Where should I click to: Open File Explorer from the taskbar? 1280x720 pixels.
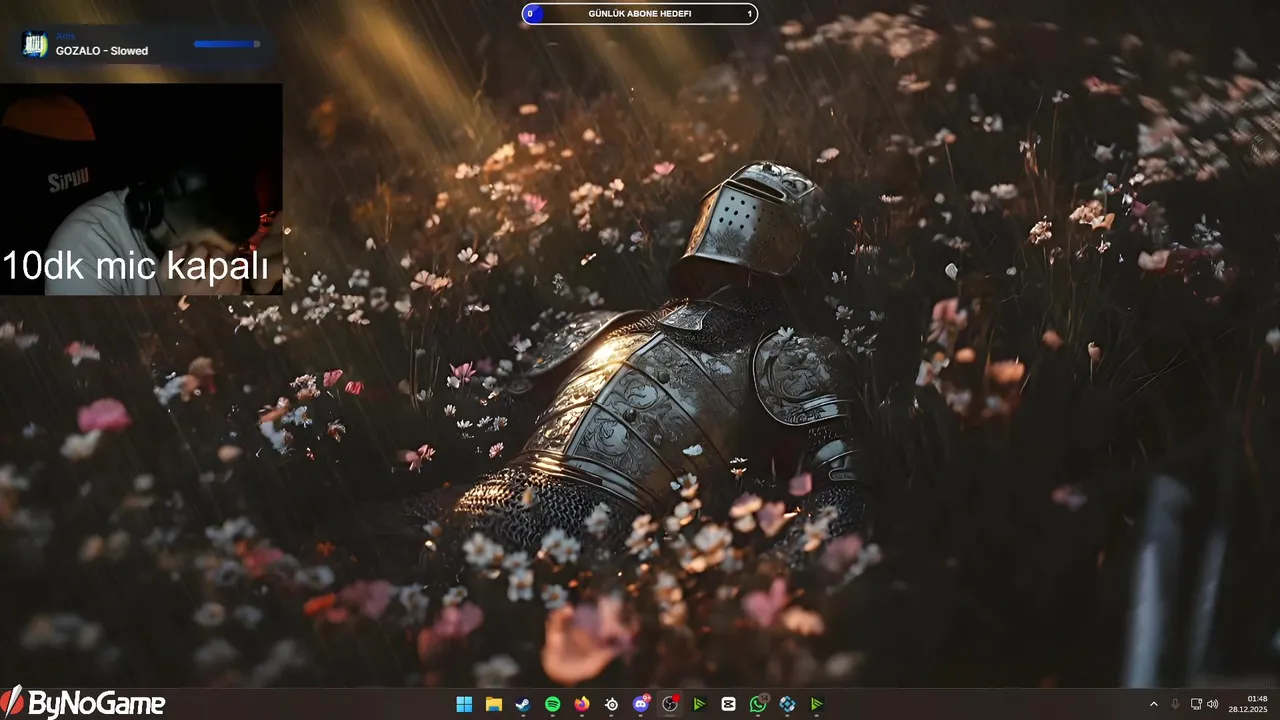493,704
